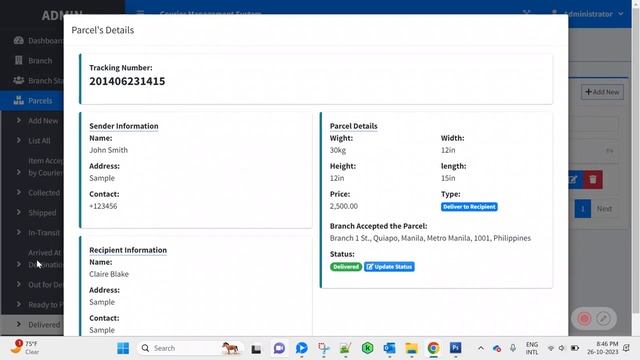Click the Add New button behind modal
This screenshot has width=640, height=360.
click(602, 92)
